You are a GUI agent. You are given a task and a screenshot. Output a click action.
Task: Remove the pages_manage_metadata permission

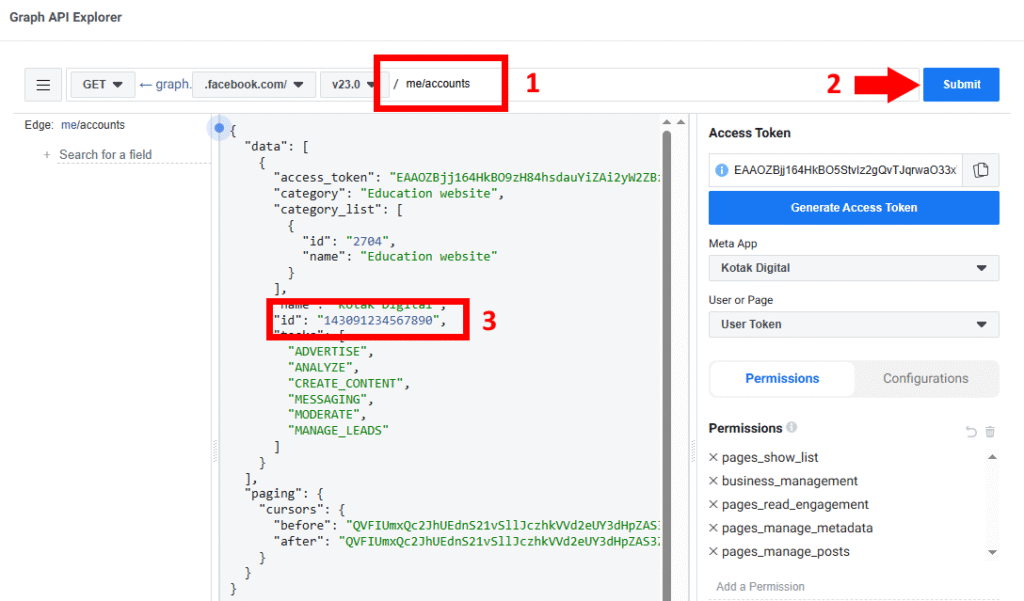[x=713, y=528]
